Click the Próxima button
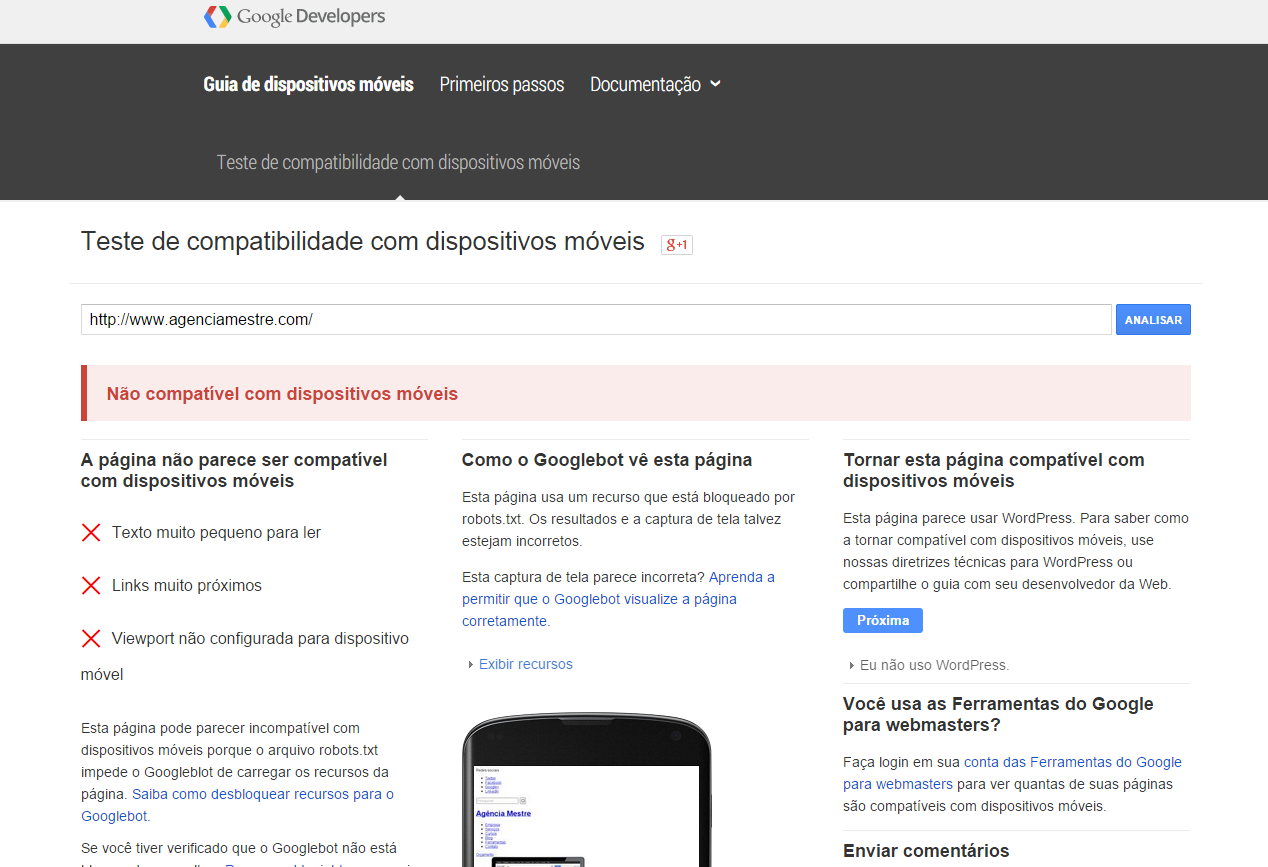The height and width of the screenshot is (867, 1268). [x=882, y=620]
